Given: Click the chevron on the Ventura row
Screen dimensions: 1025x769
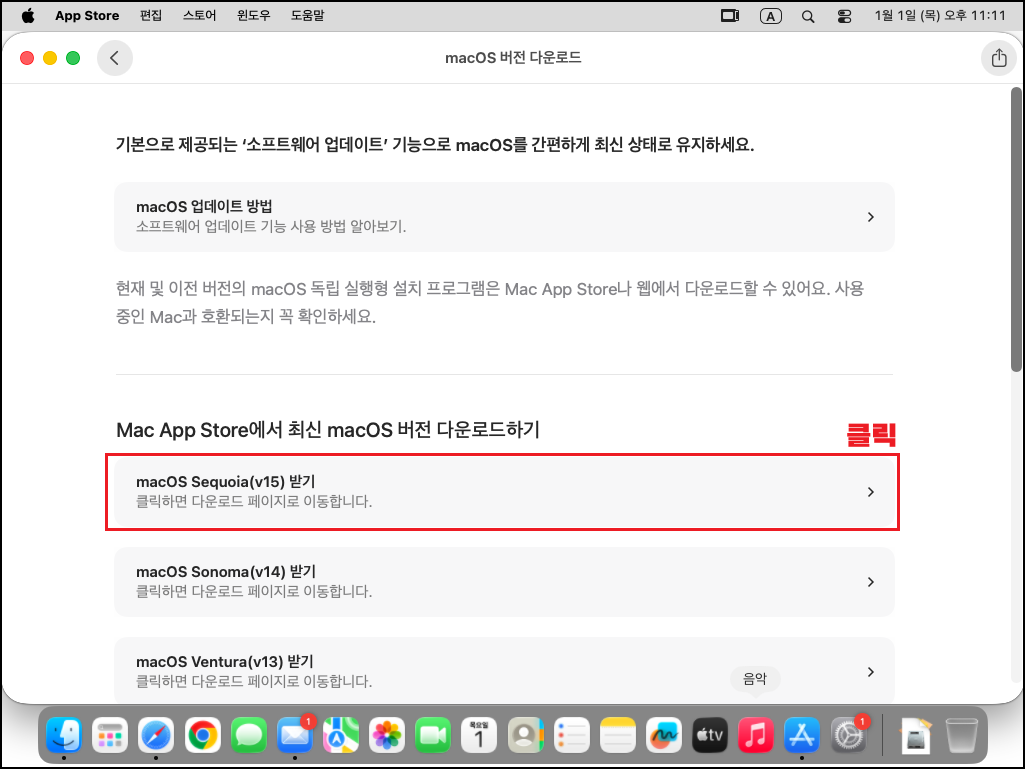Looking at the screenshot, I should (x=871, y=672).
